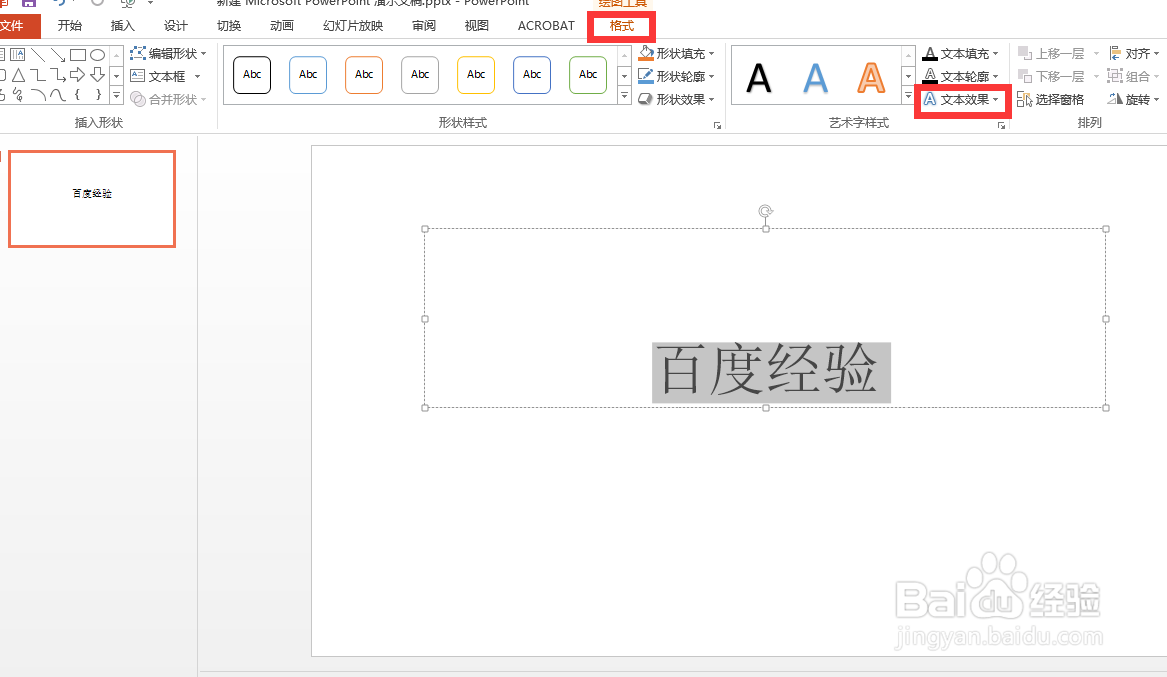Click the Shape Effects (形状效果) icon

[645, 99]
